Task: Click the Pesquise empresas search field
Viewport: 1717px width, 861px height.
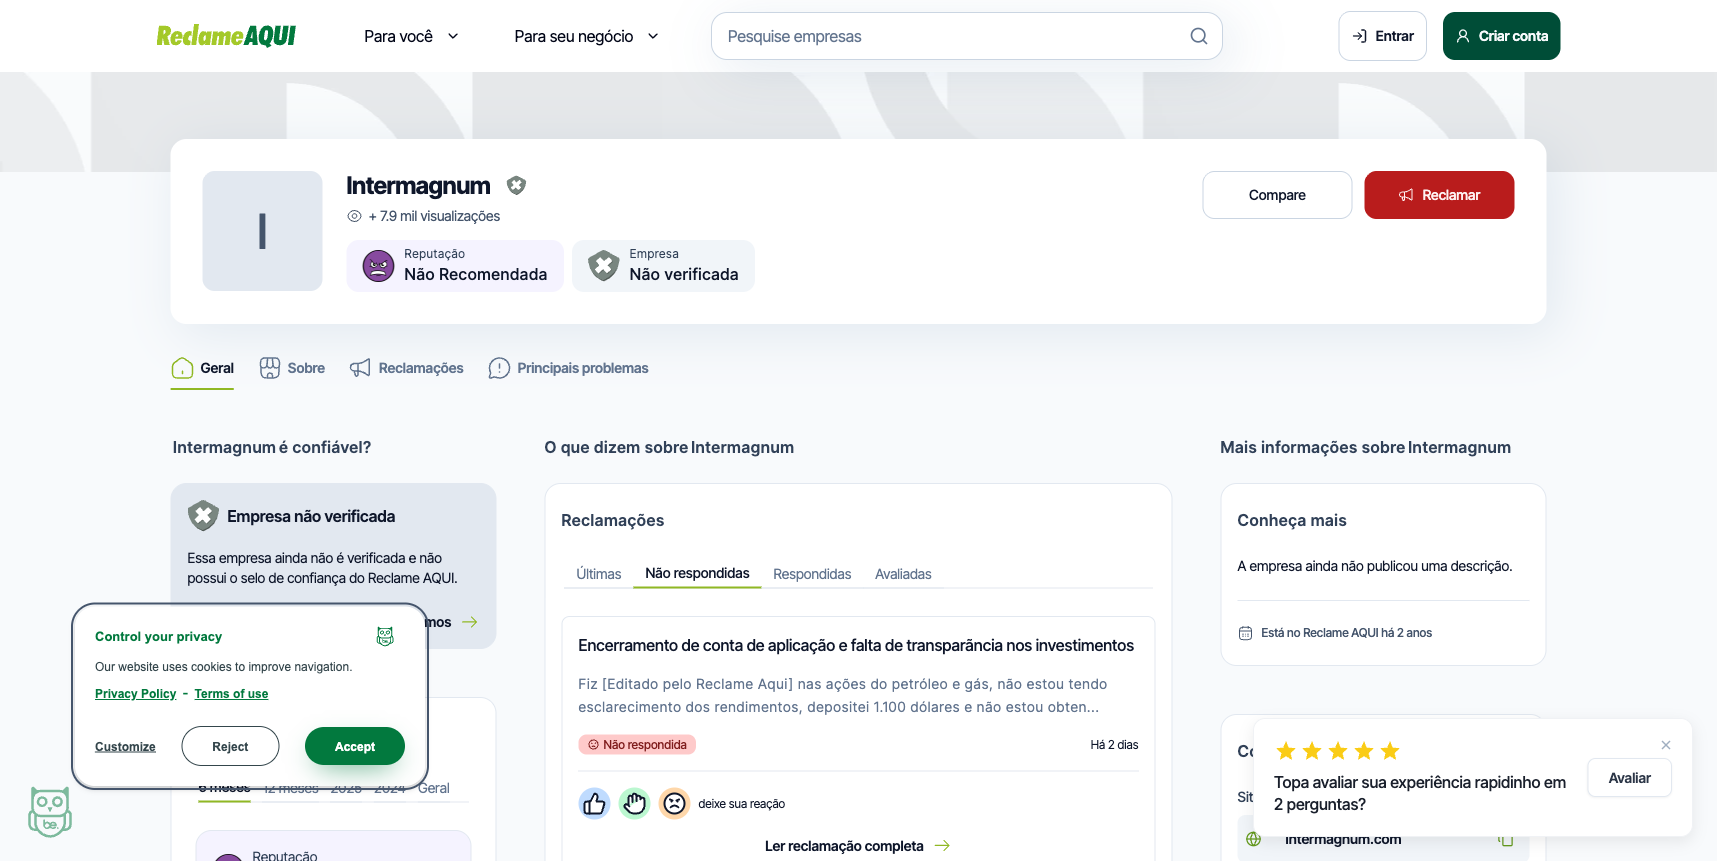Action: (x=966, y=36)
